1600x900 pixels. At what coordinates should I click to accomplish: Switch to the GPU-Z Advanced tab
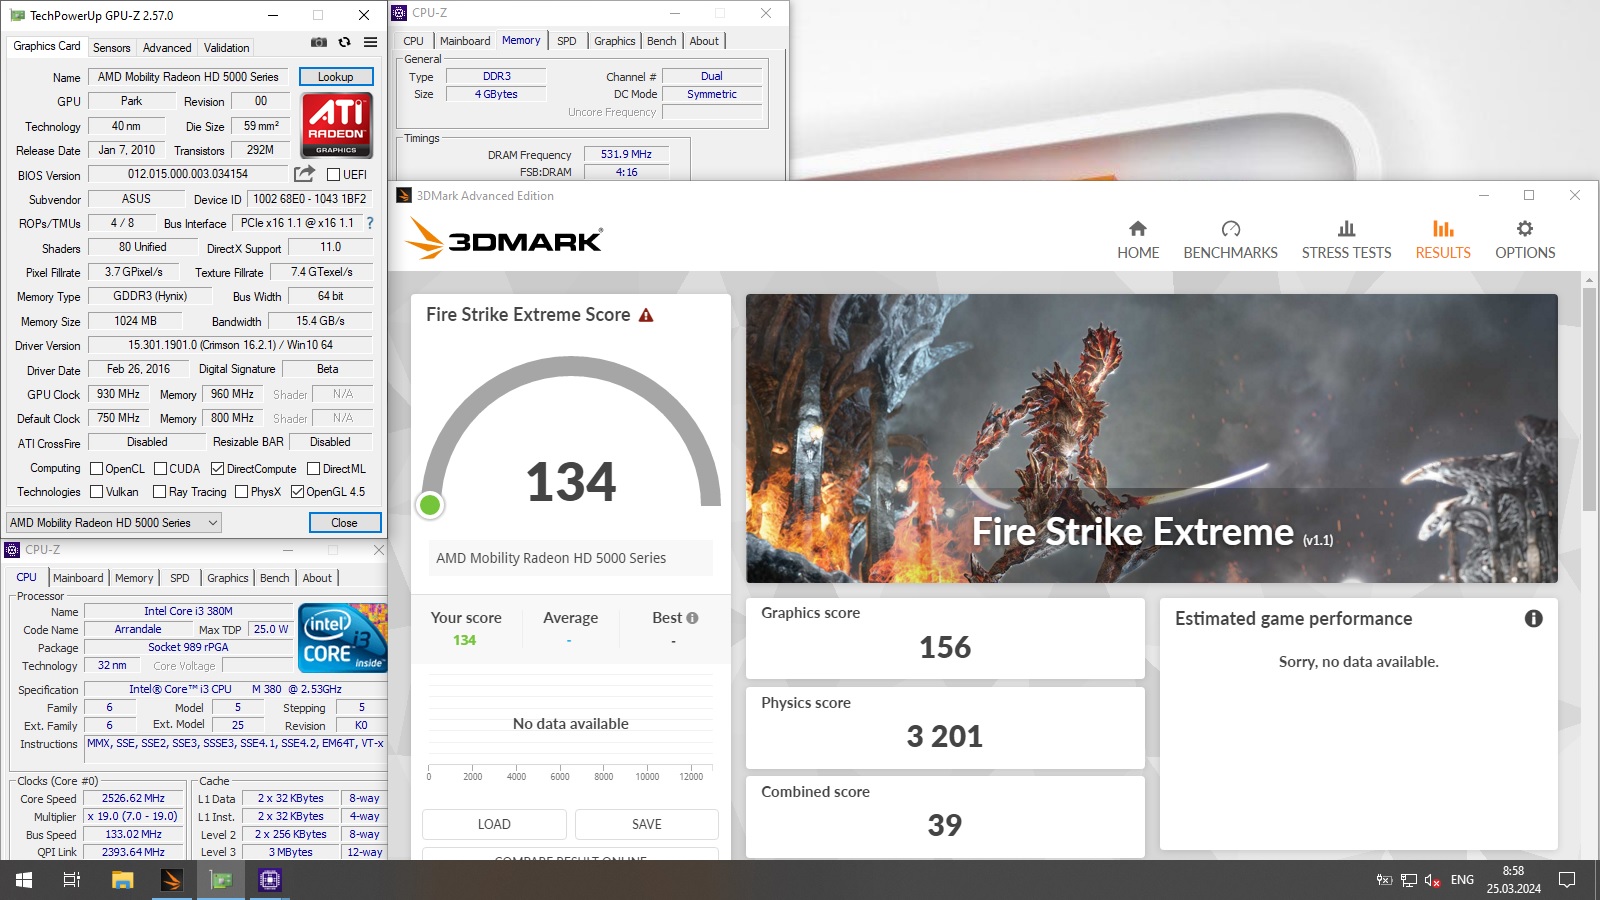[167, 48]
